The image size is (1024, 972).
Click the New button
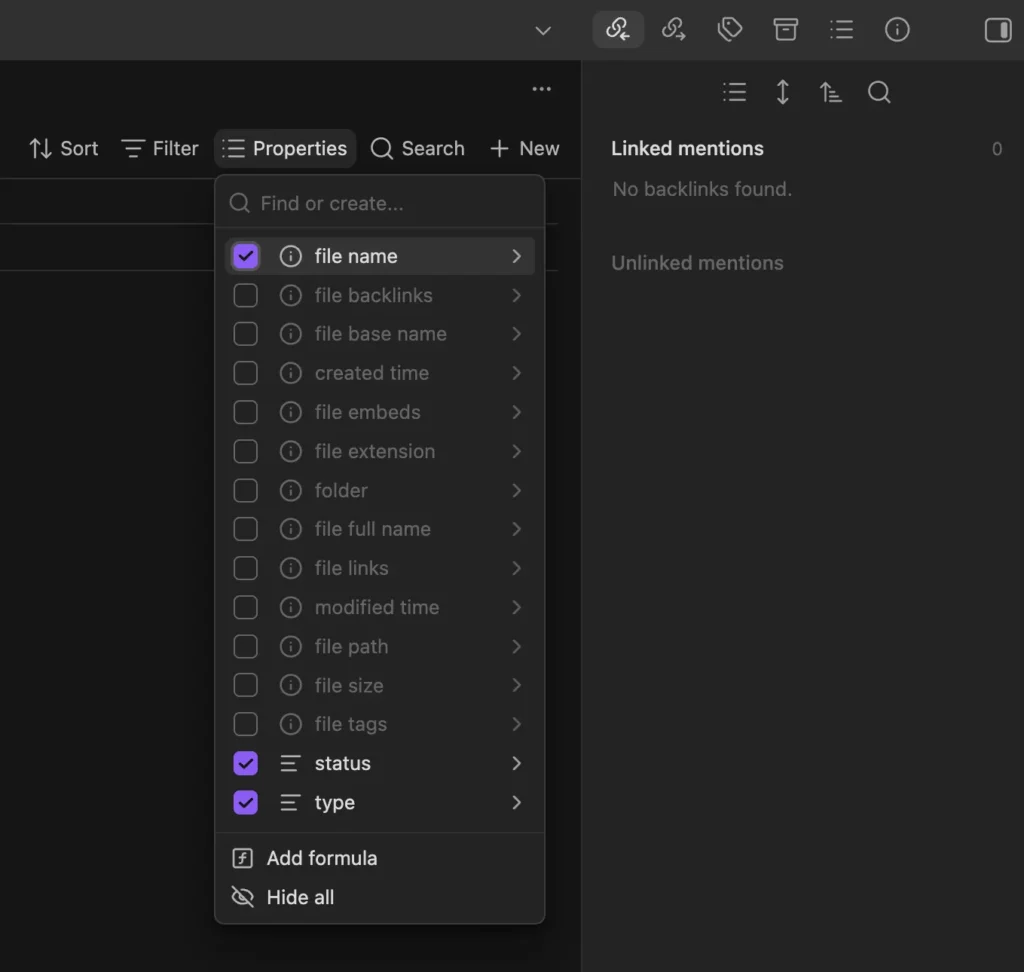coord(524,148)
